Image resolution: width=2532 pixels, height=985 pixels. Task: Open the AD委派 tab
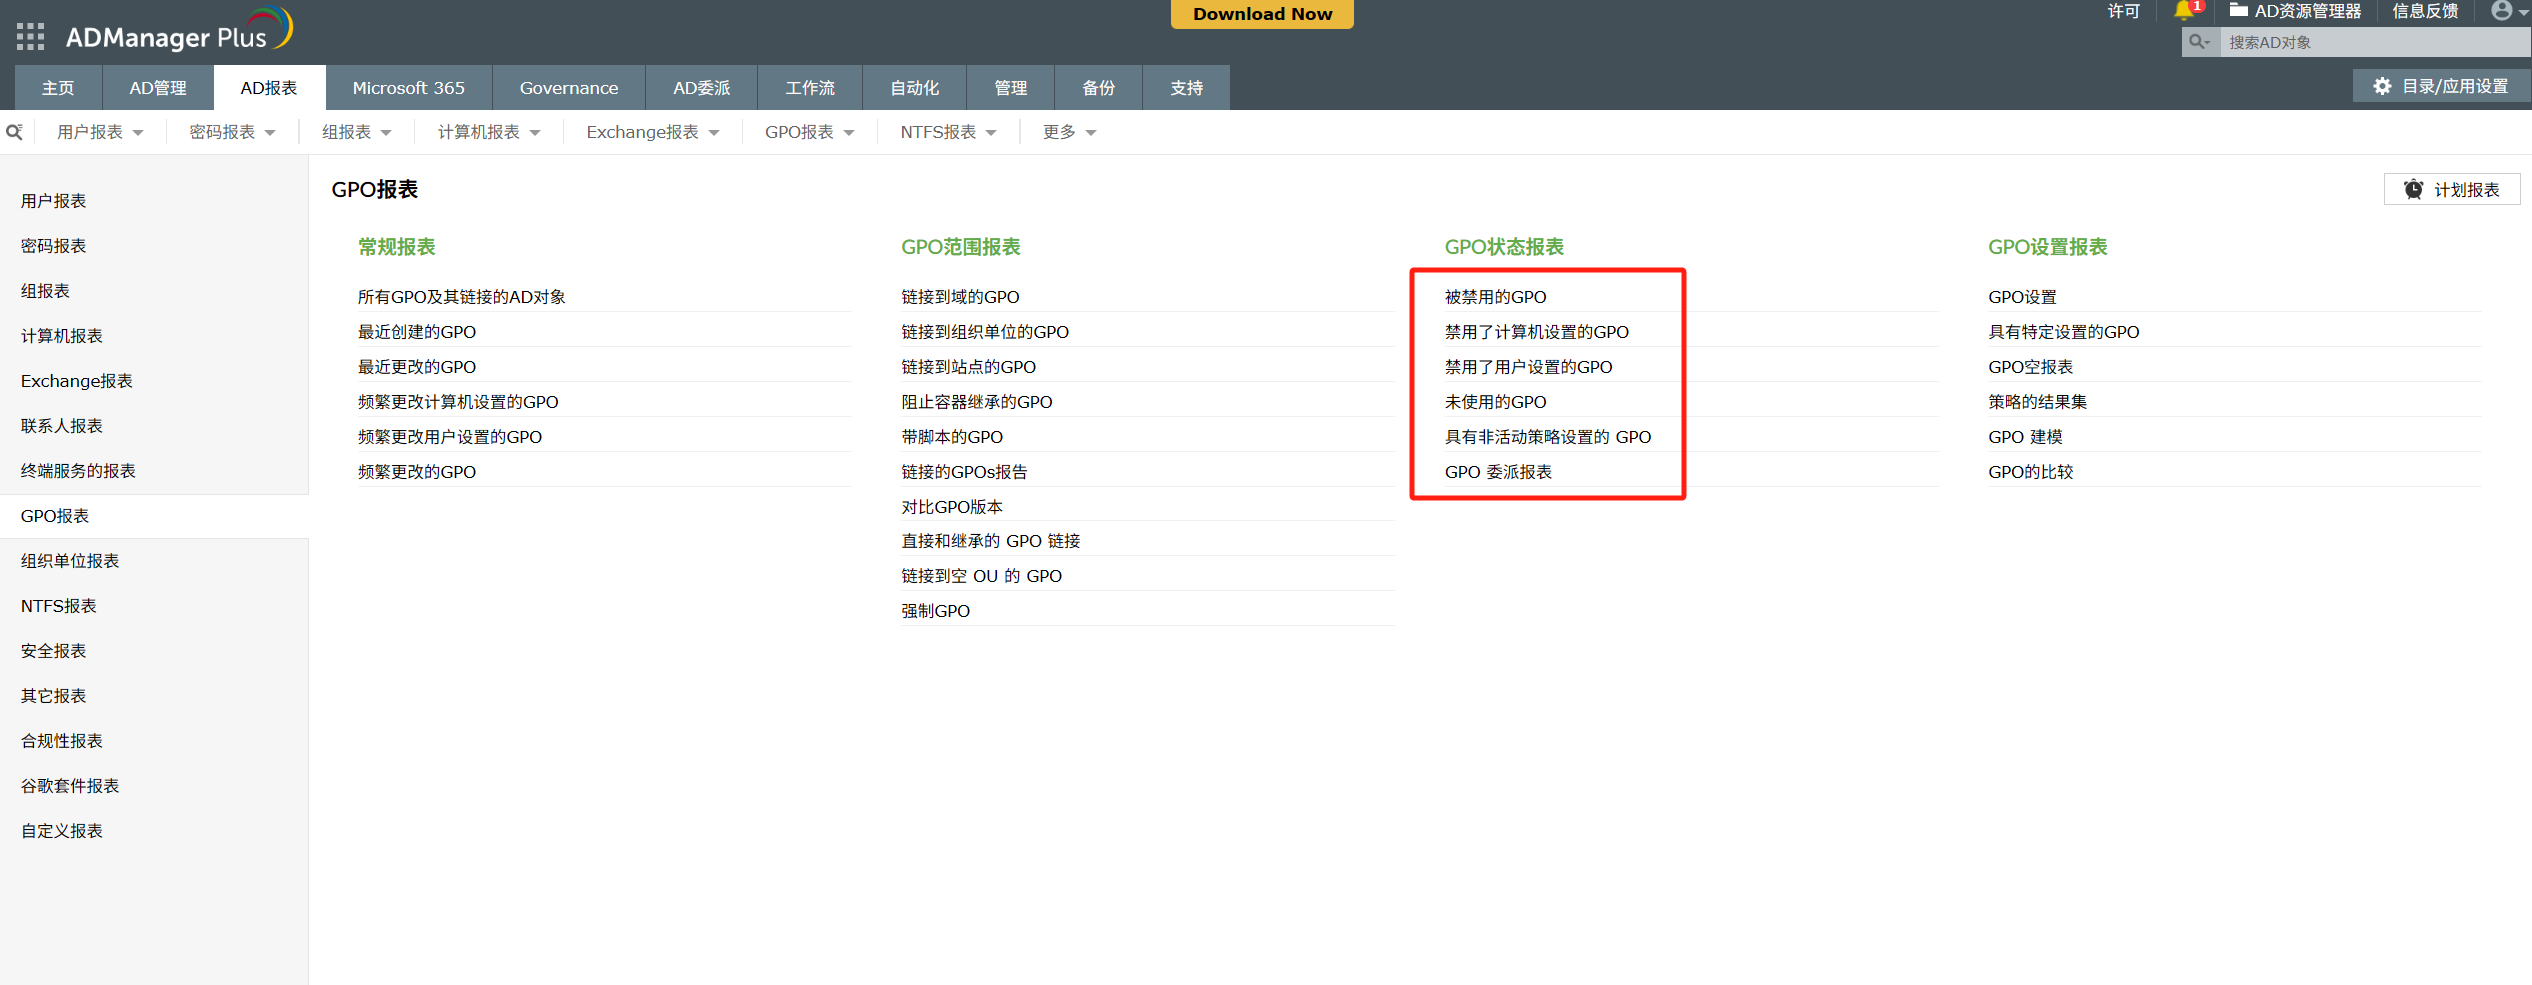coord(702,88)
